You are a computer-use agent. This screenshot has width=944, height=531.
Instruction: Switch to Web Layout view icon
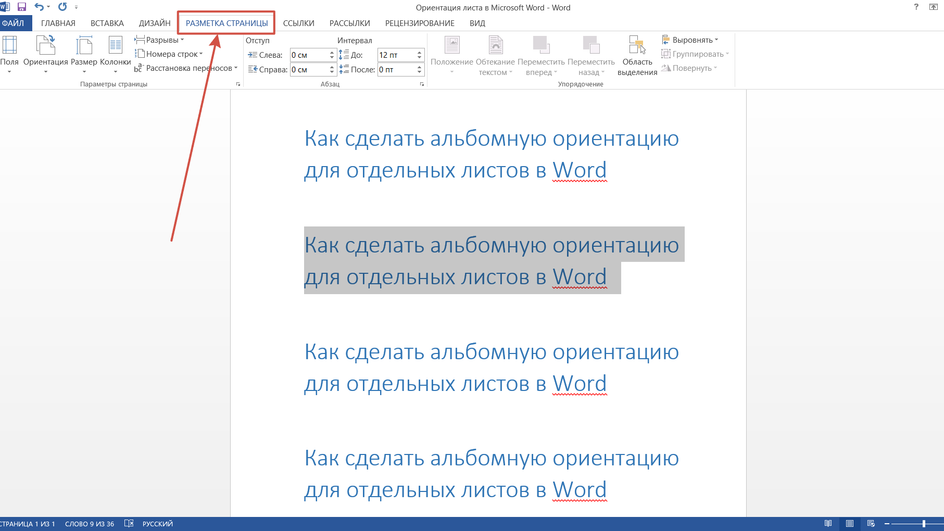pyautogui.click(x=871, y=524)
